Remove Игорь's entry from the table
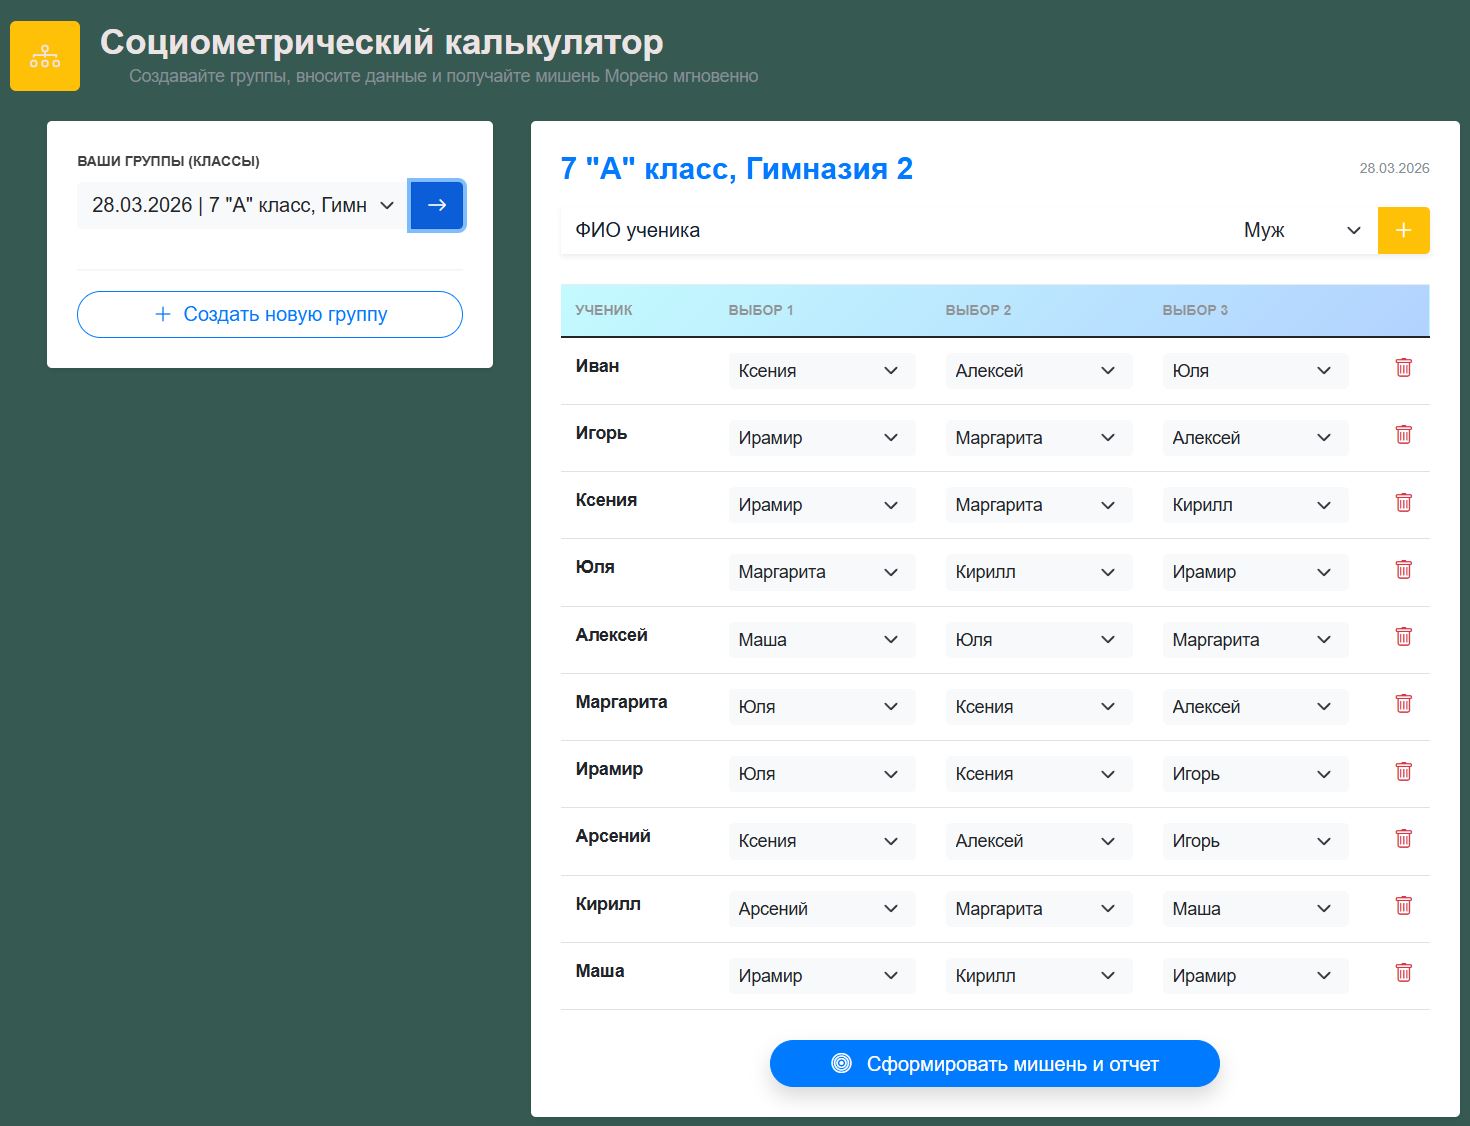Screen dimensions: 1470x1126 click(1403, 435)
